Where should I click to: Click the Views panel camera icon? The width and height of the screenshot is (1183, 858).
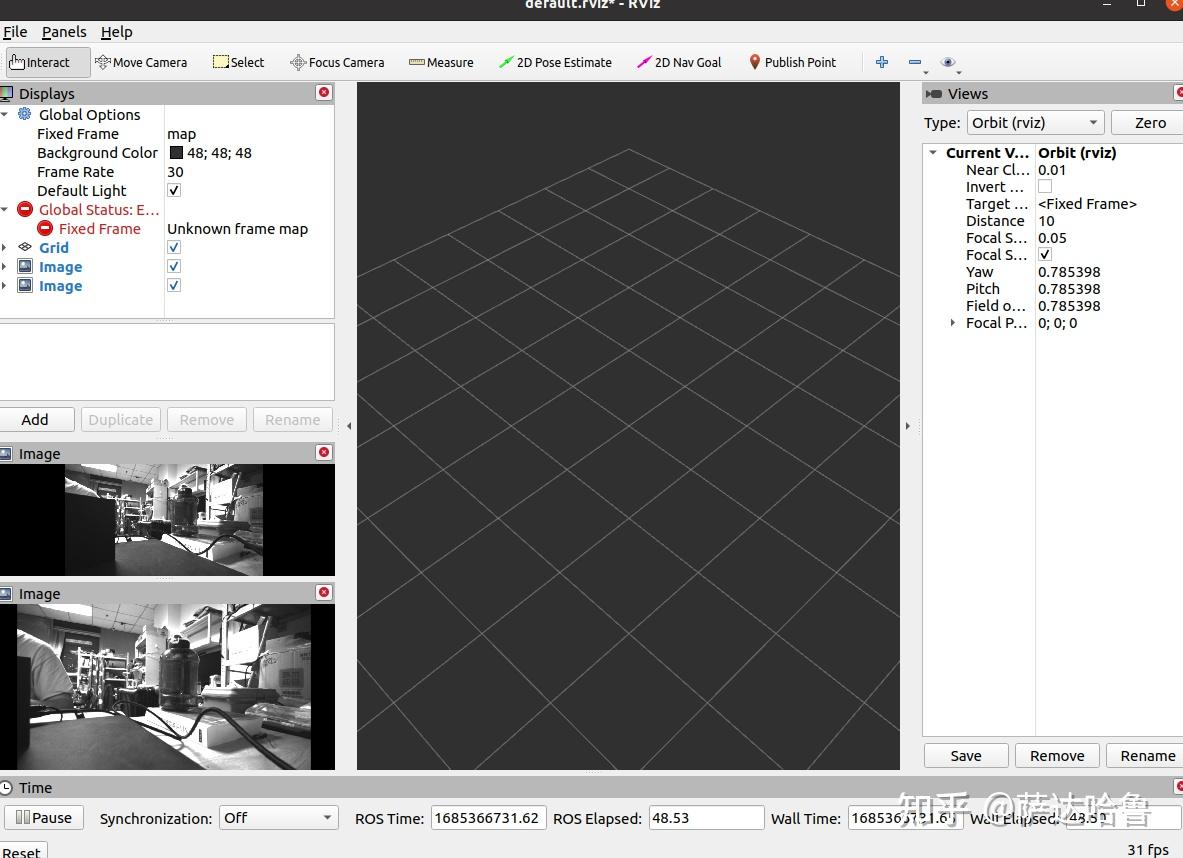(934, 94)
